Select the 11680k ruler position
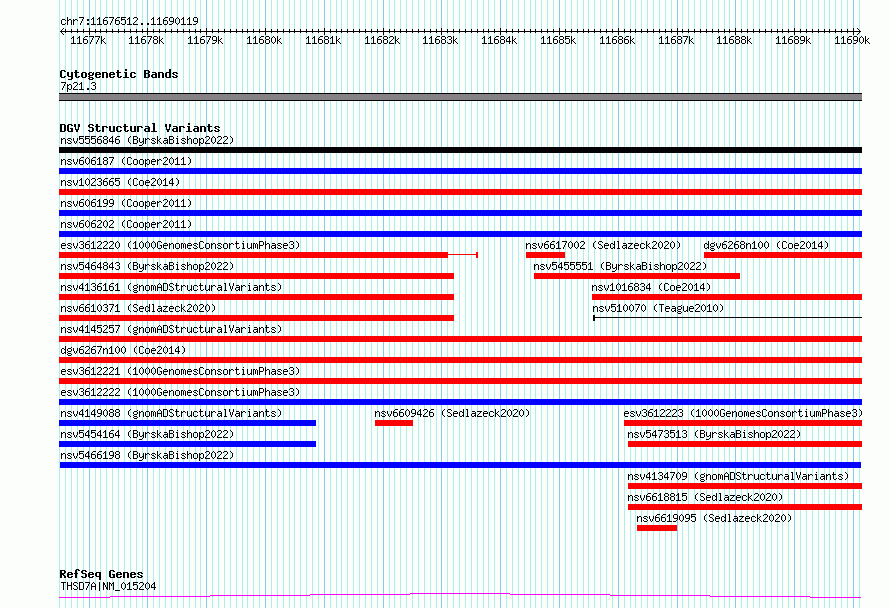890x608 pixels. [264, 40]
